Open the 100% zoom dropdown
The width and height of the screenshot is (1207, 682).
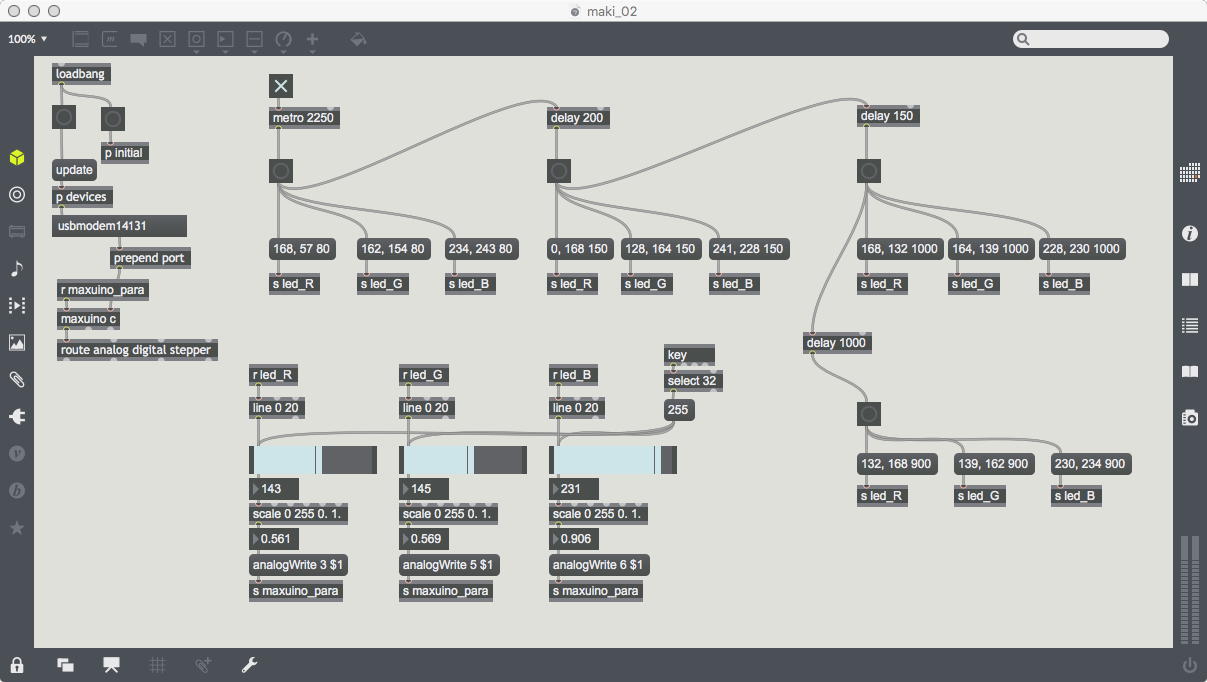click(28, 39)
